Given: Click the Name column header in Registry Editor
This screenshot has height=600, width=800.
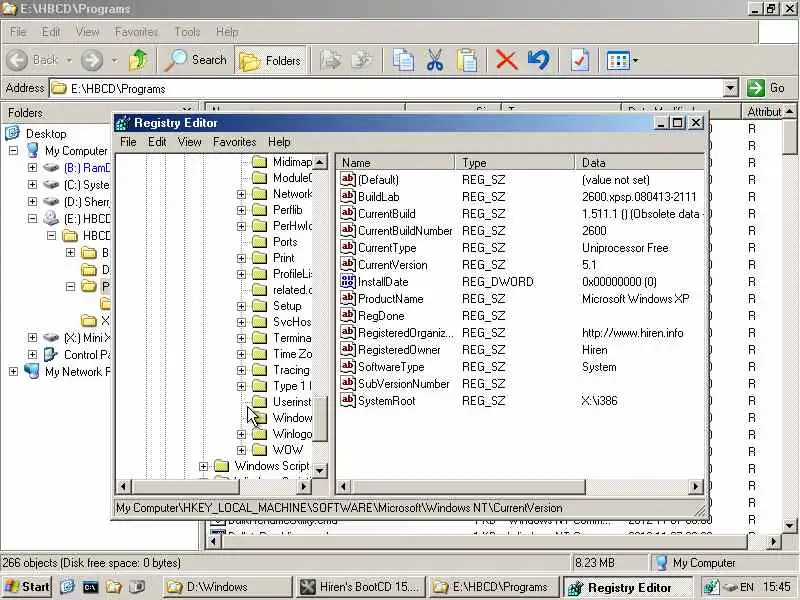Looking at the screenshot, I should 395,163.
